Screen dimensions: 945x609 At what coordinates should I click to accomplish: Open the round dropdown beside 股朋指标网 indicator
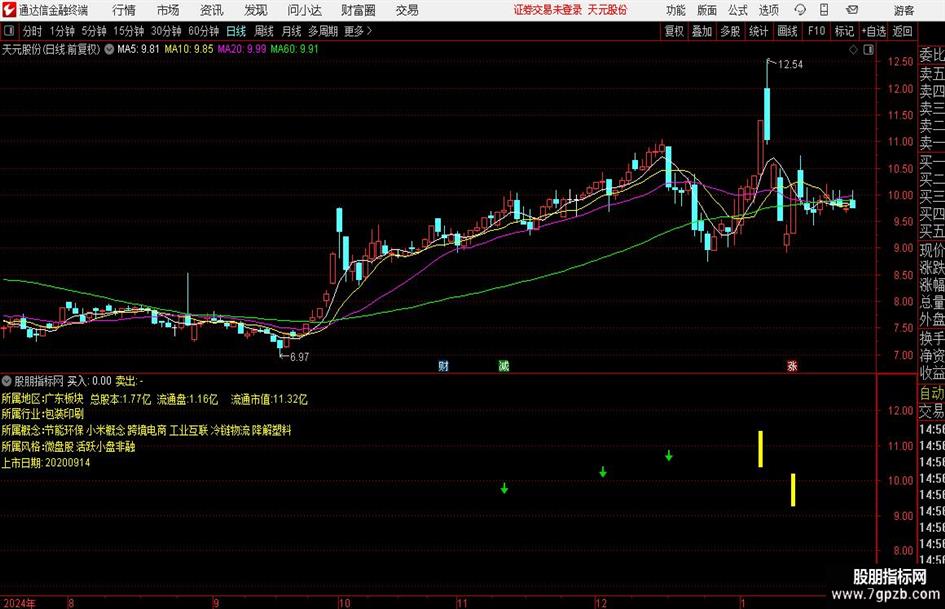click(7, 381)
